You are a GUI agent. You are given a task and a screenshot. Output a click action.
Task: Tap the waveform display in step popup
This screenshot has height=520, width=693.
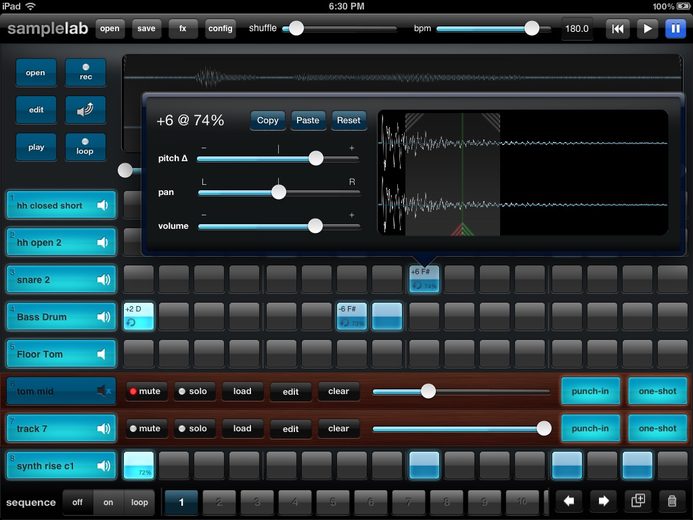523,172
